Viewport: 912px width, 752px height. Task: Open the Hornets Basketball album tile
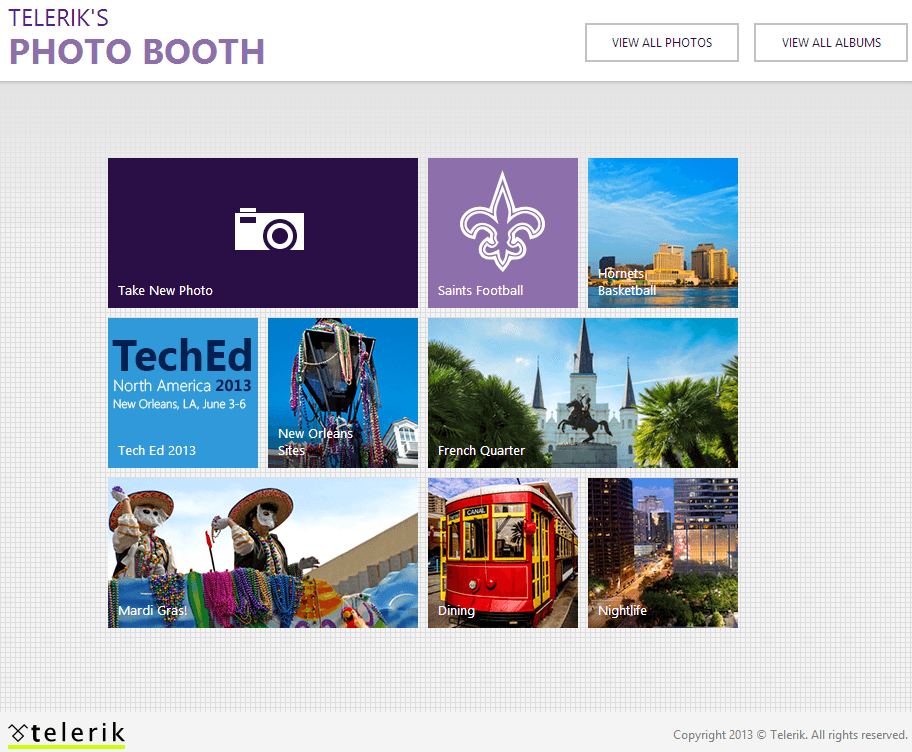[663, 233]
